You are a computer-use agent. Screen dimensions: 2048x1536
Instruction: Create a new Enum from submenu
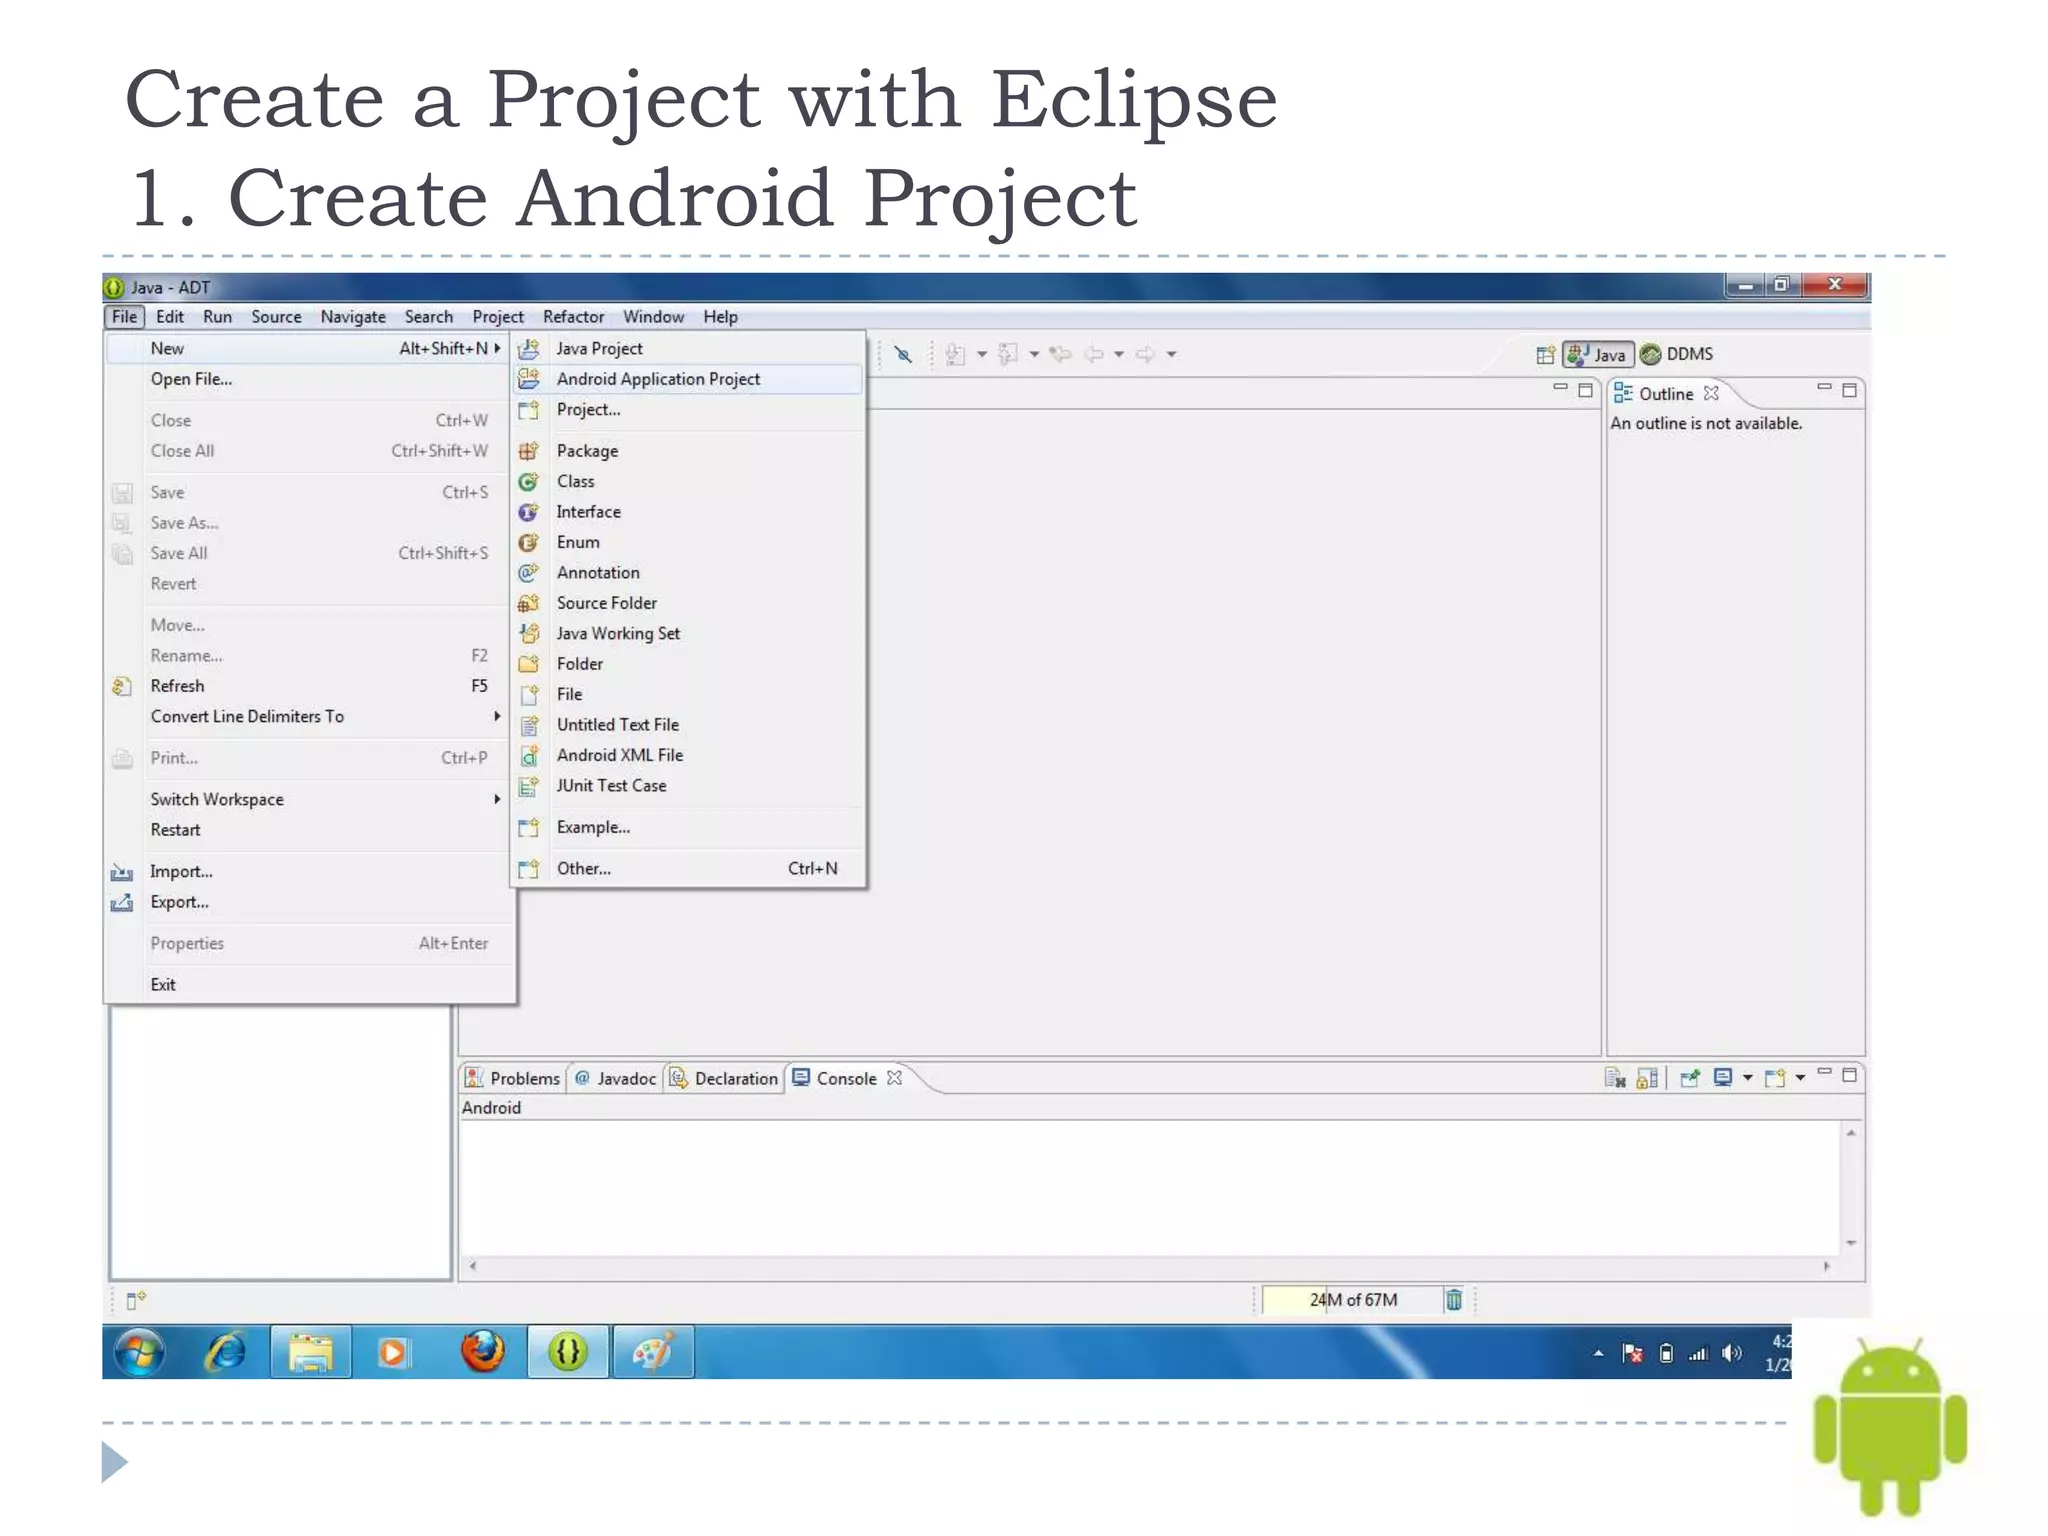(x=687, y=542)
